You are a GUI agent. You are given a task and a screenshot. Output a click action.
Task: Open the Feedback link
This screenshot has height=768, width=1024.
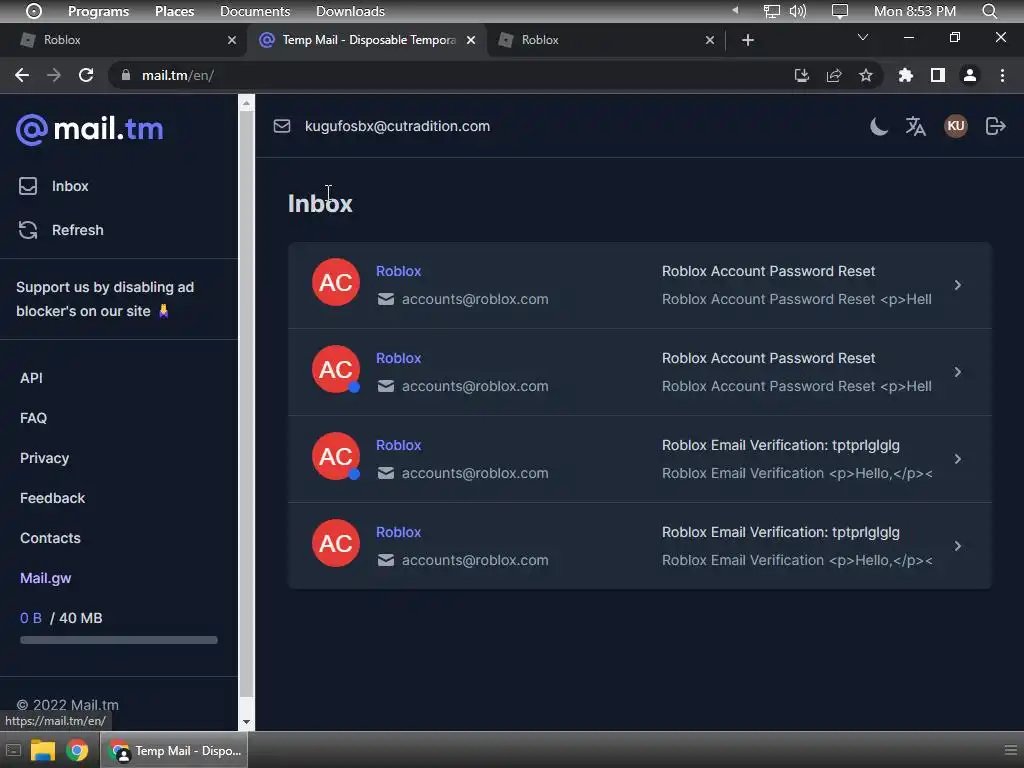(52, 498)
